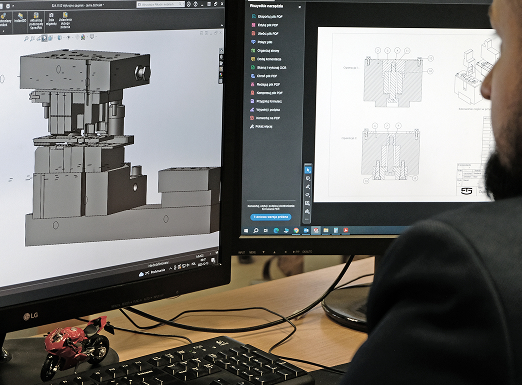Click the blue 7-day trial button
Viewport: 522px width, 385px height.
(x=271, y=217)
